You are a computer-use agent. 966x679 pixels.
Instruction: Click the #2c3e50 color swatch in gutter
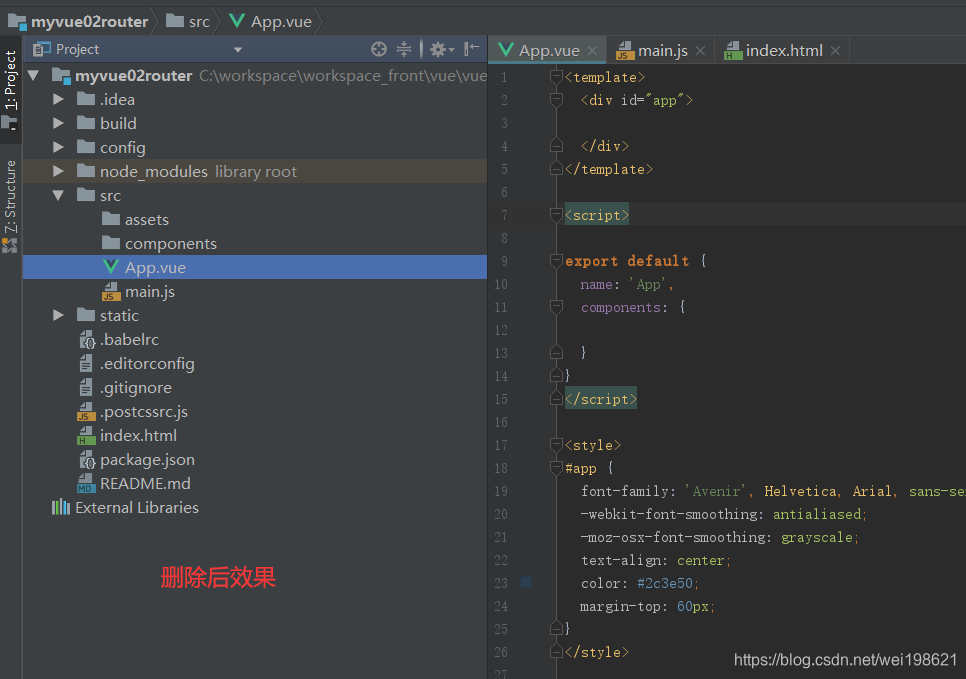[x=526, y=582]
